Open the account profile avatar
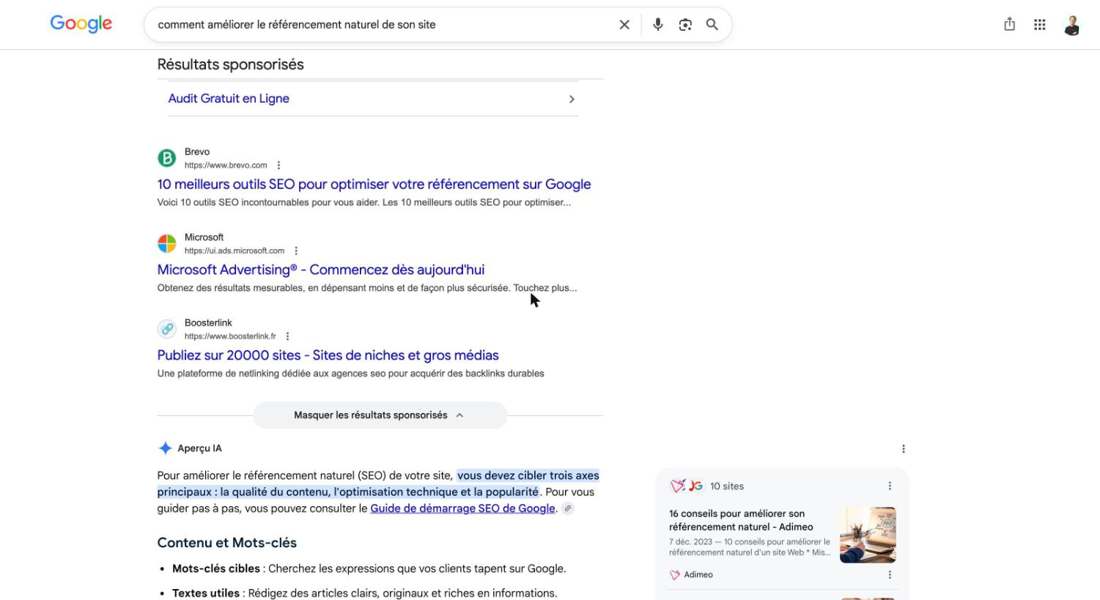 click(x=1071, y=25)
